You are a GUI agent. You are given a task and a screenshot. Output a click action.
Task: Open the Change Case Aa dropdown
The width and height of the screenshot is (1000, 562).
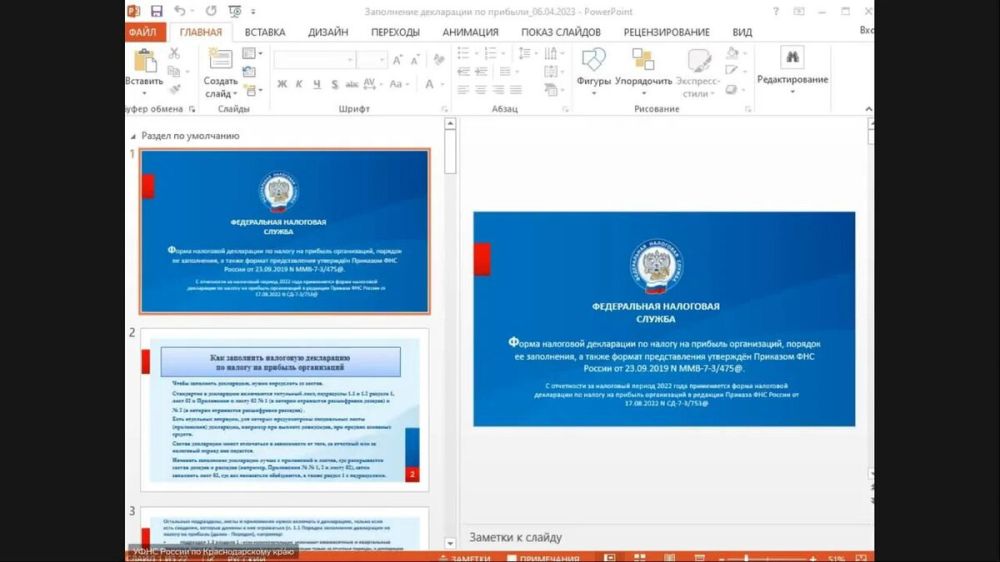click(399, 84)
